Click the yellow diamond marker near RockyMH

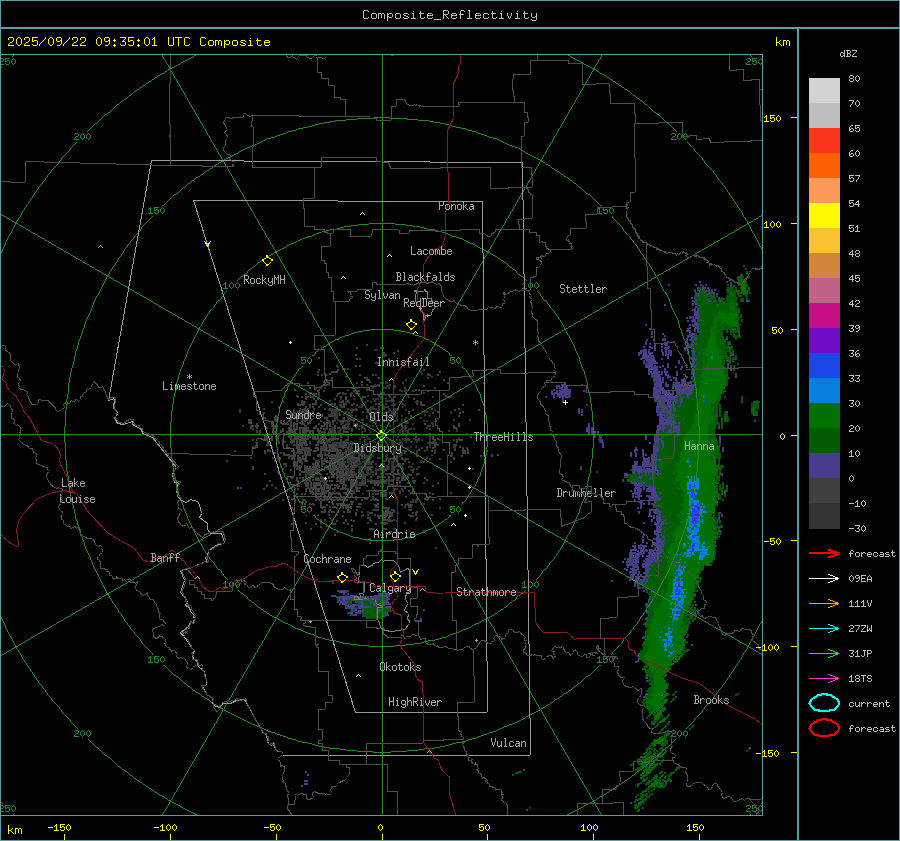[x=267, y=260]
